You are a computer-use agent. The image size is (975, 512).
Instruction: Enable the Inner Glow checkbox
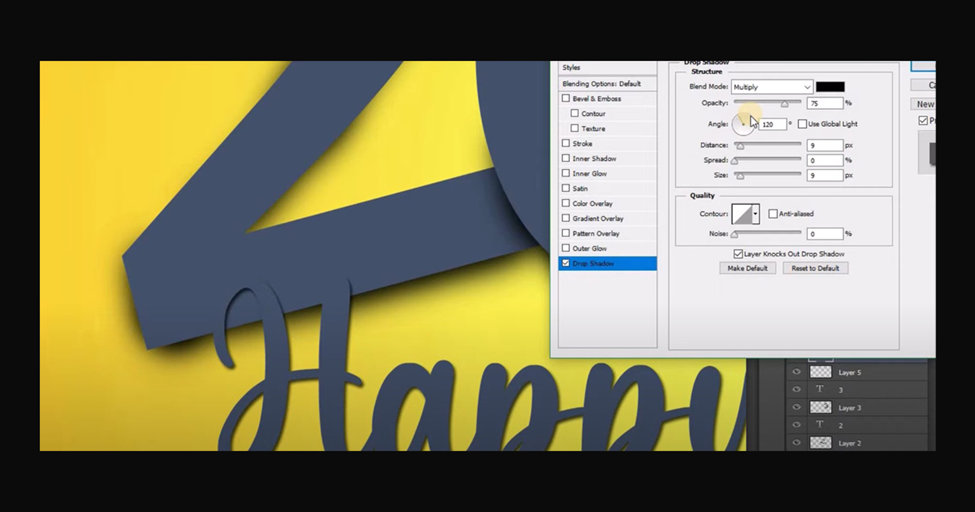566,173
